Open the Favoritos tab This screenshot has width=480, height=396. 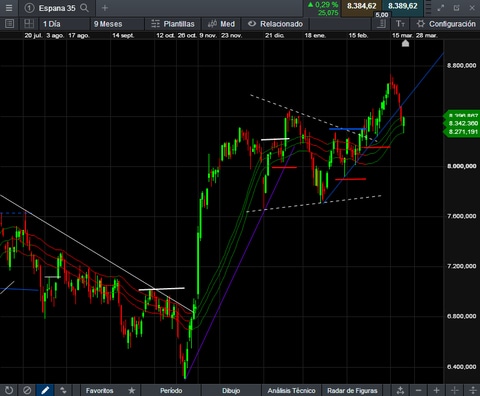(99, 390)
